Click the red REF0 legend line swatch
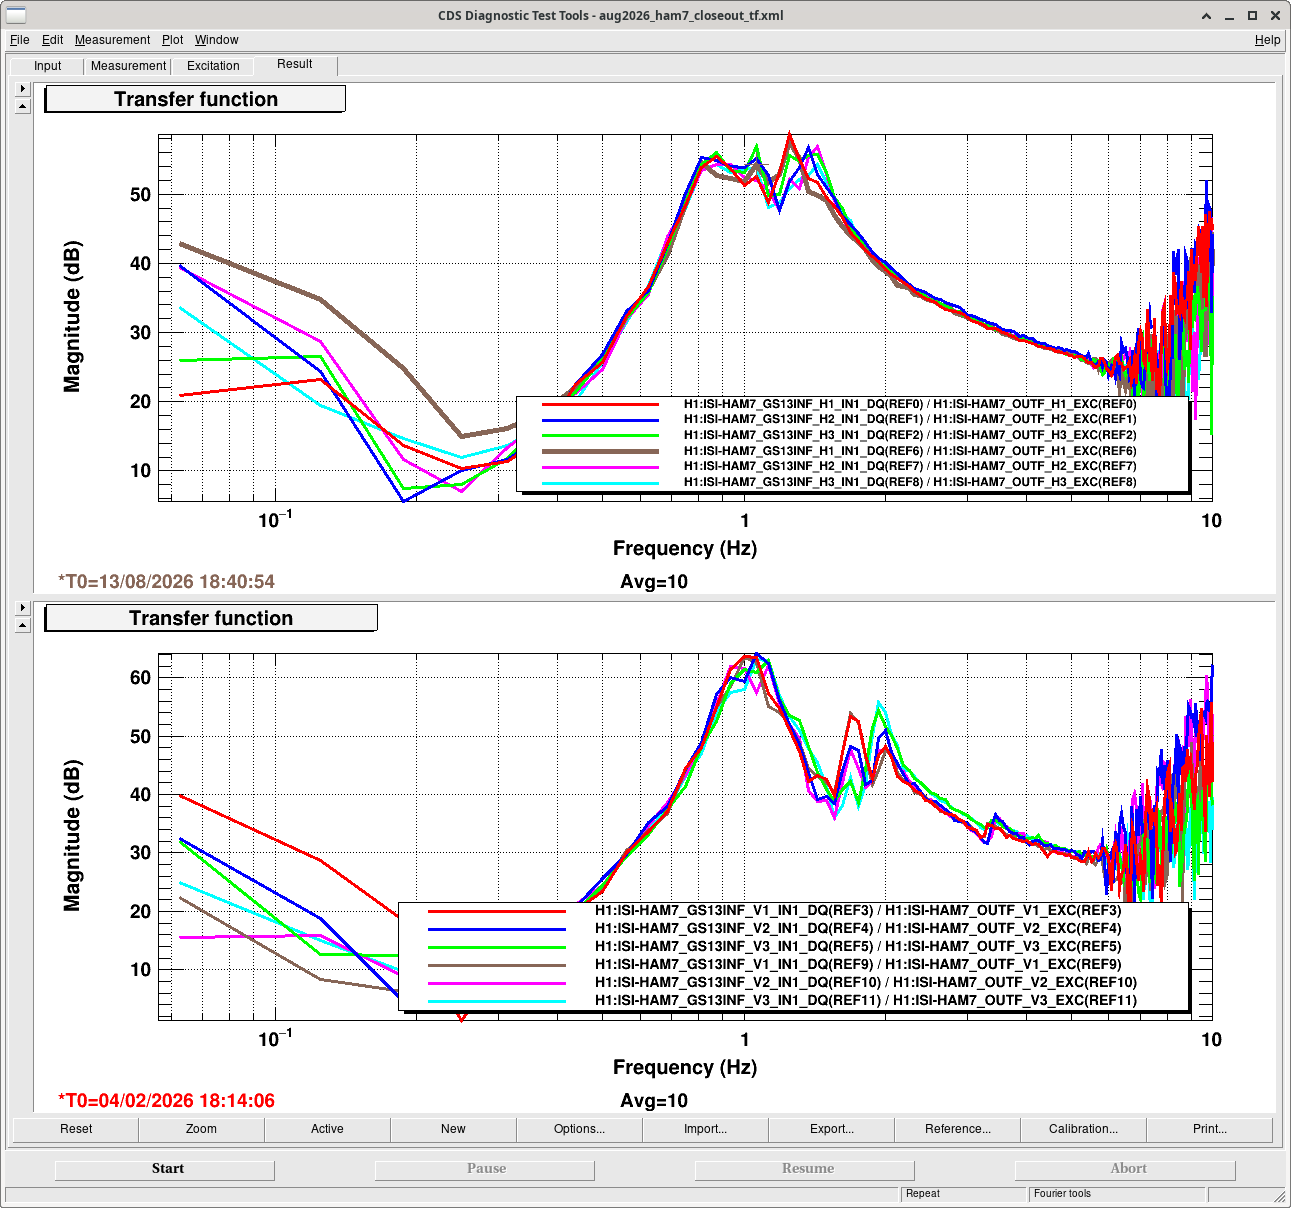This screenshot has height=1208, width=1291. 600,405
